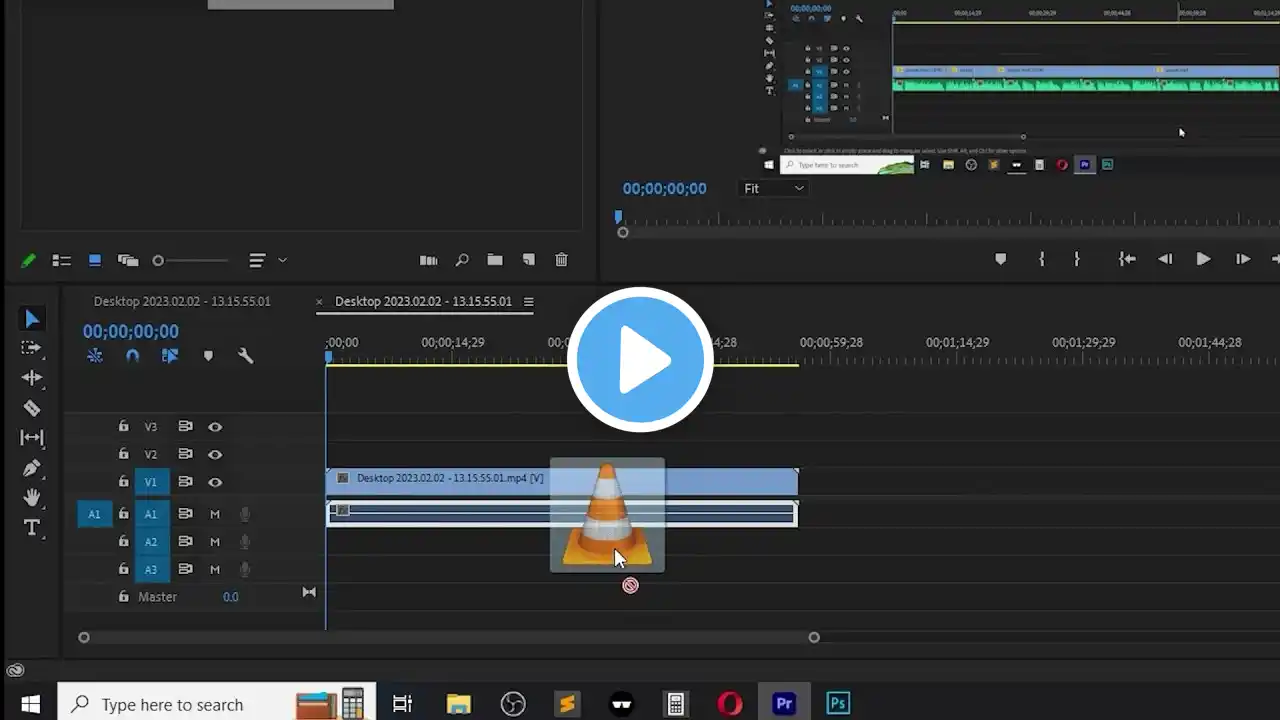Expand the Project panel sort dropdown arrow
Screen dimensions: 1280x720
(x=282, y=260)
